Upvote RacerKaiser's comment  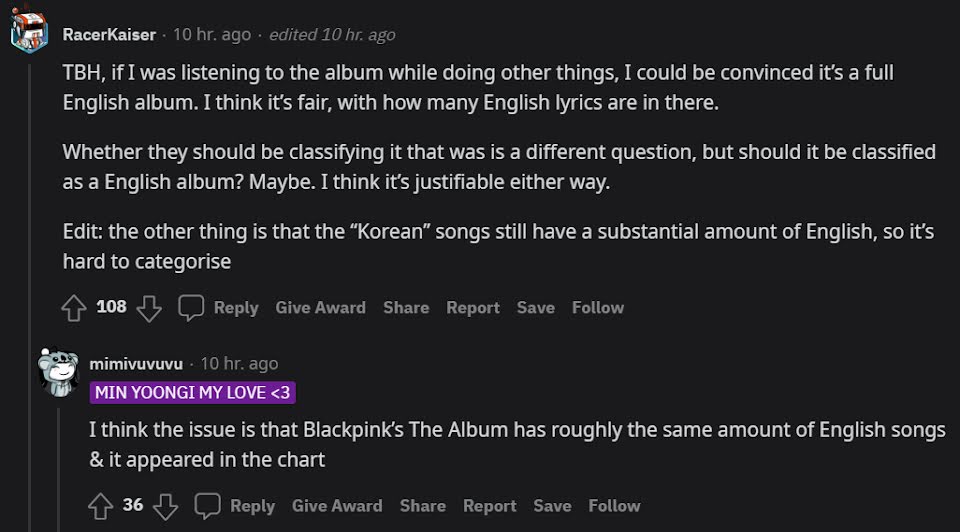tap(74, 308)
